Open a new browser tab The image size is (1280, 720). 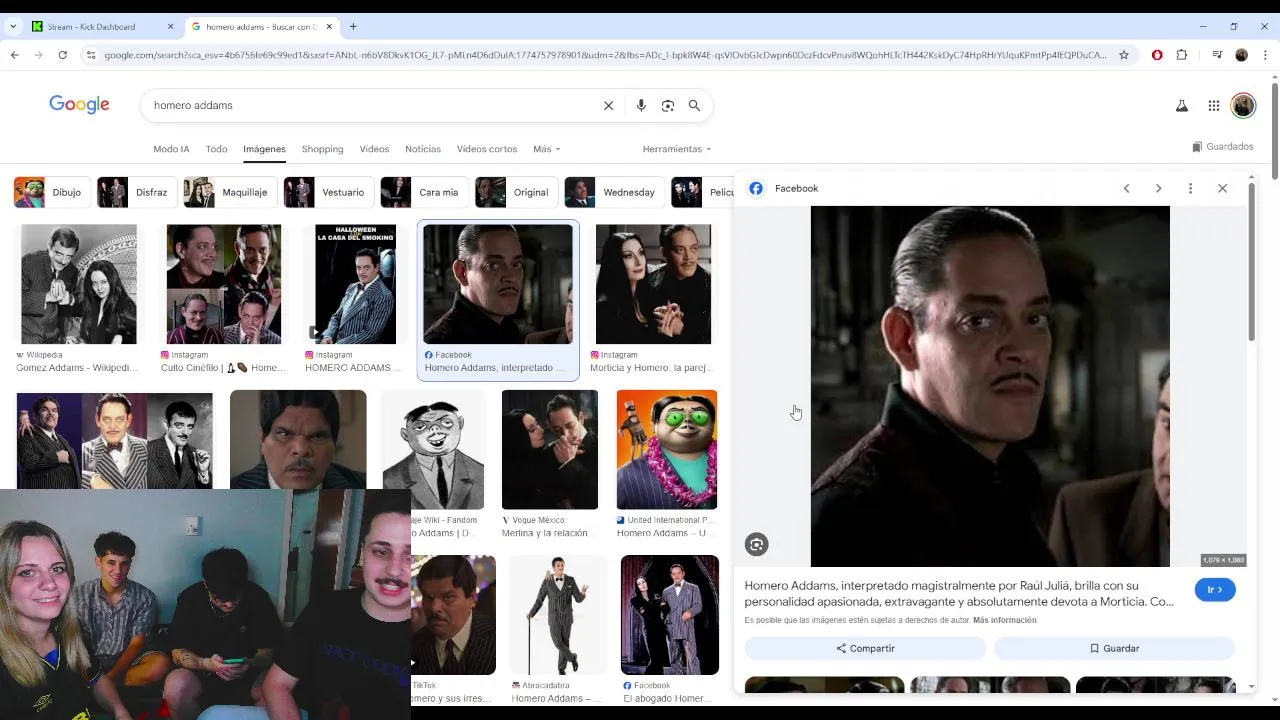(353, 27)
